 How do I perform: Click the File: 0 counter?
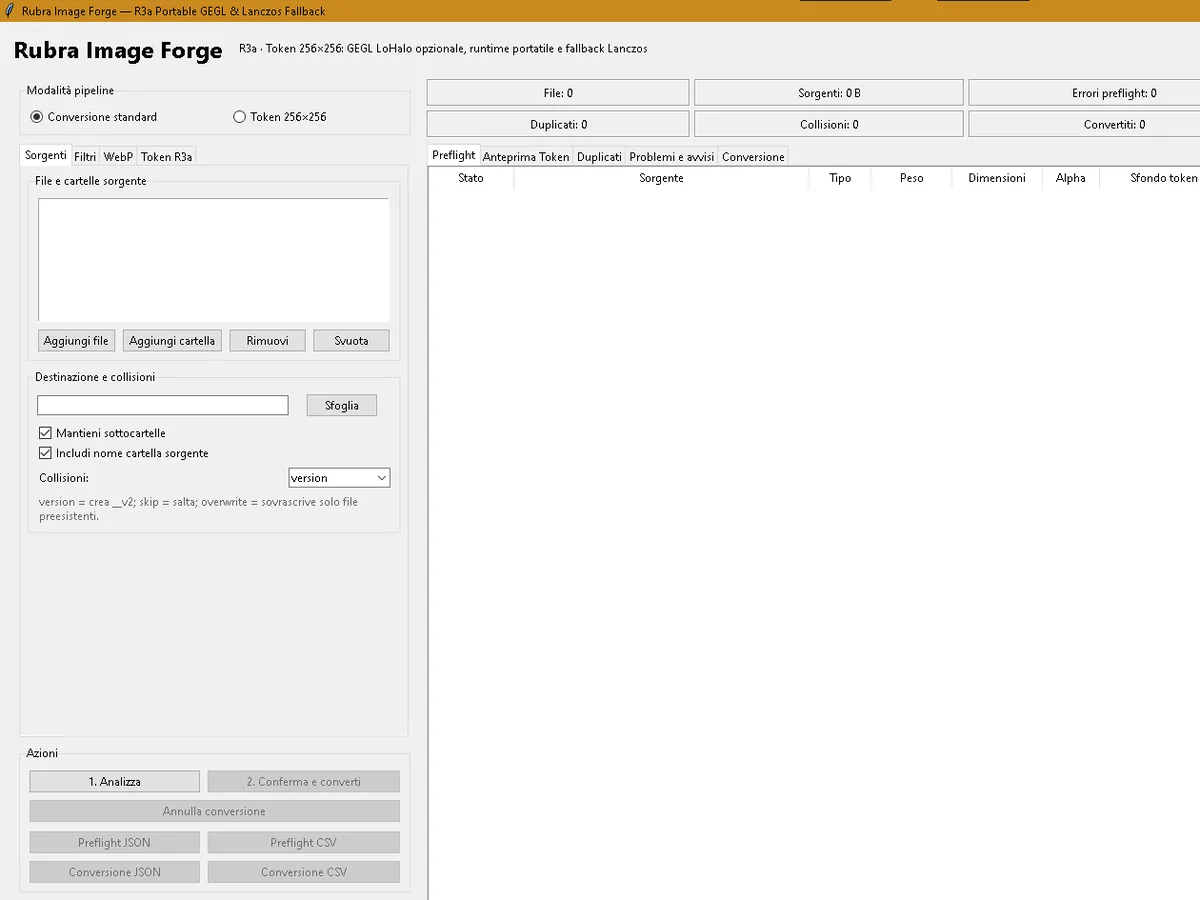[x=558, y=93]
